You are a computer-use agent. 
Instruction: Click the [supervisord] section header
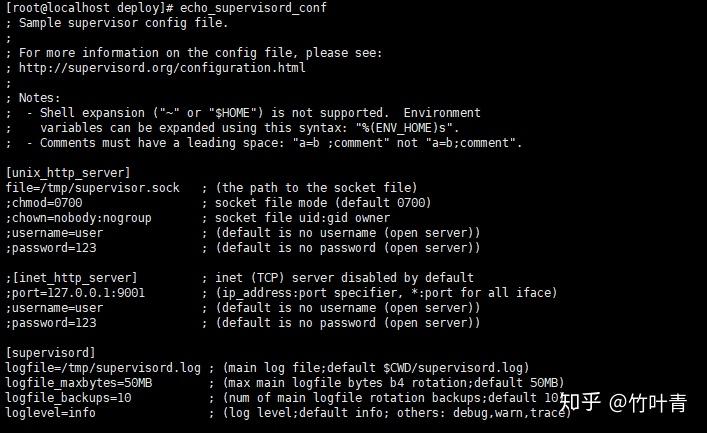[51, 353]
